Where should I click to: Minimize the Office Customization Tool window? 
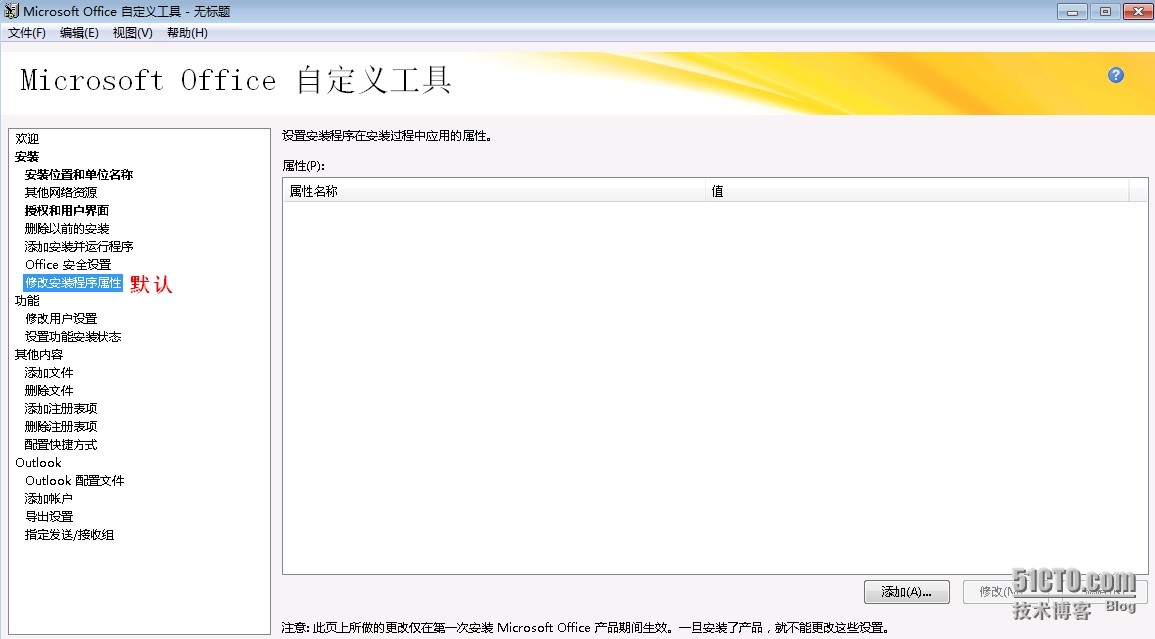coord(1072,12)
